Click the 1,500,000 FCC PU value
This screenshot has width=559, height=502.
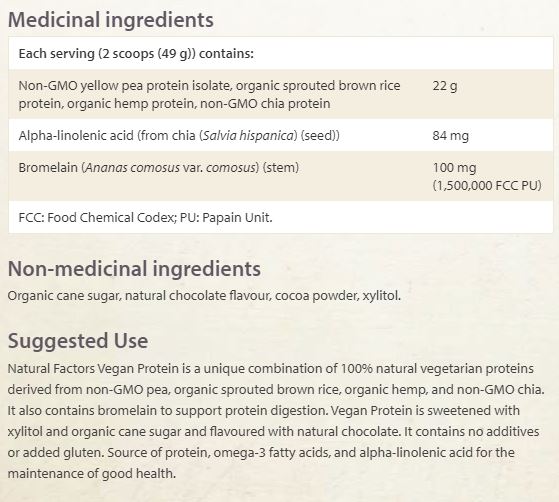(x=487, y=185)
